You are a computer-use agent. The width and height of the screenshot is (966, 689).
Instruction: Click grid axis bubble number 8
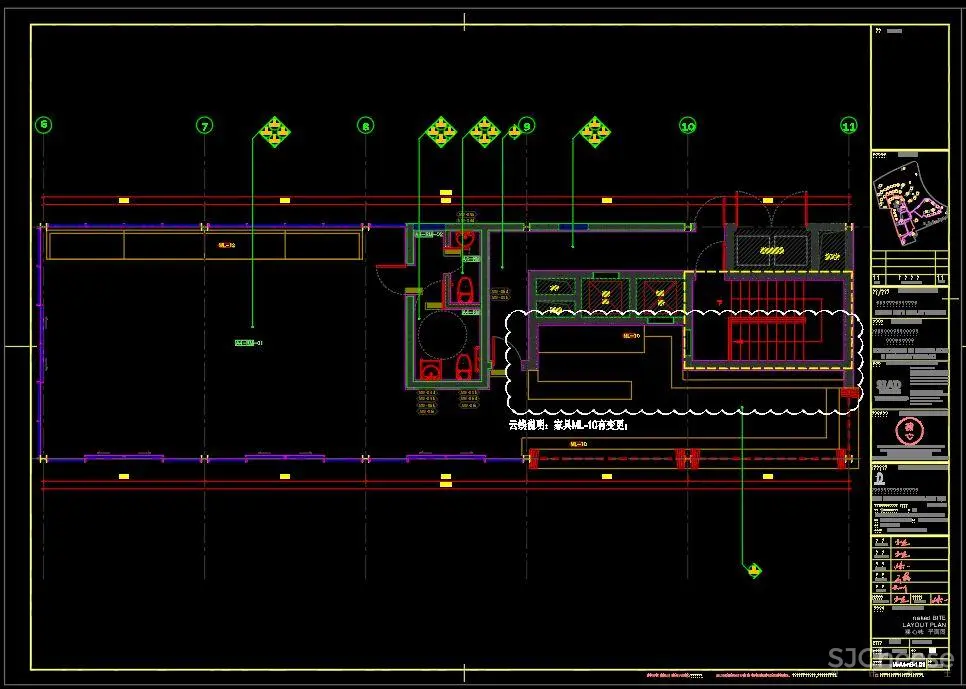[x=366, y=125]
